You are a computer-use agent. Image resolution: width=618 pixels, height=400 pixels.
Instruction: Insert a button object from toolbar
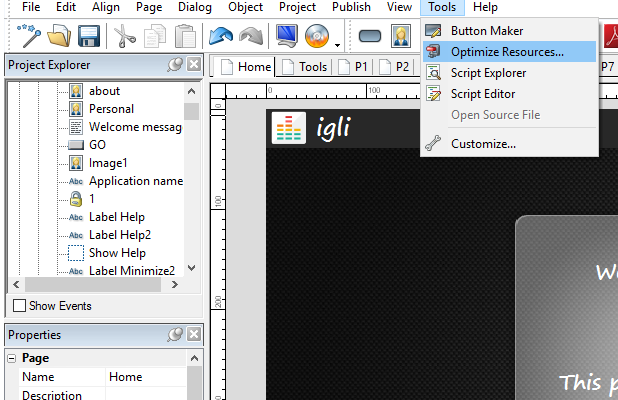click(x=369, y=38)
